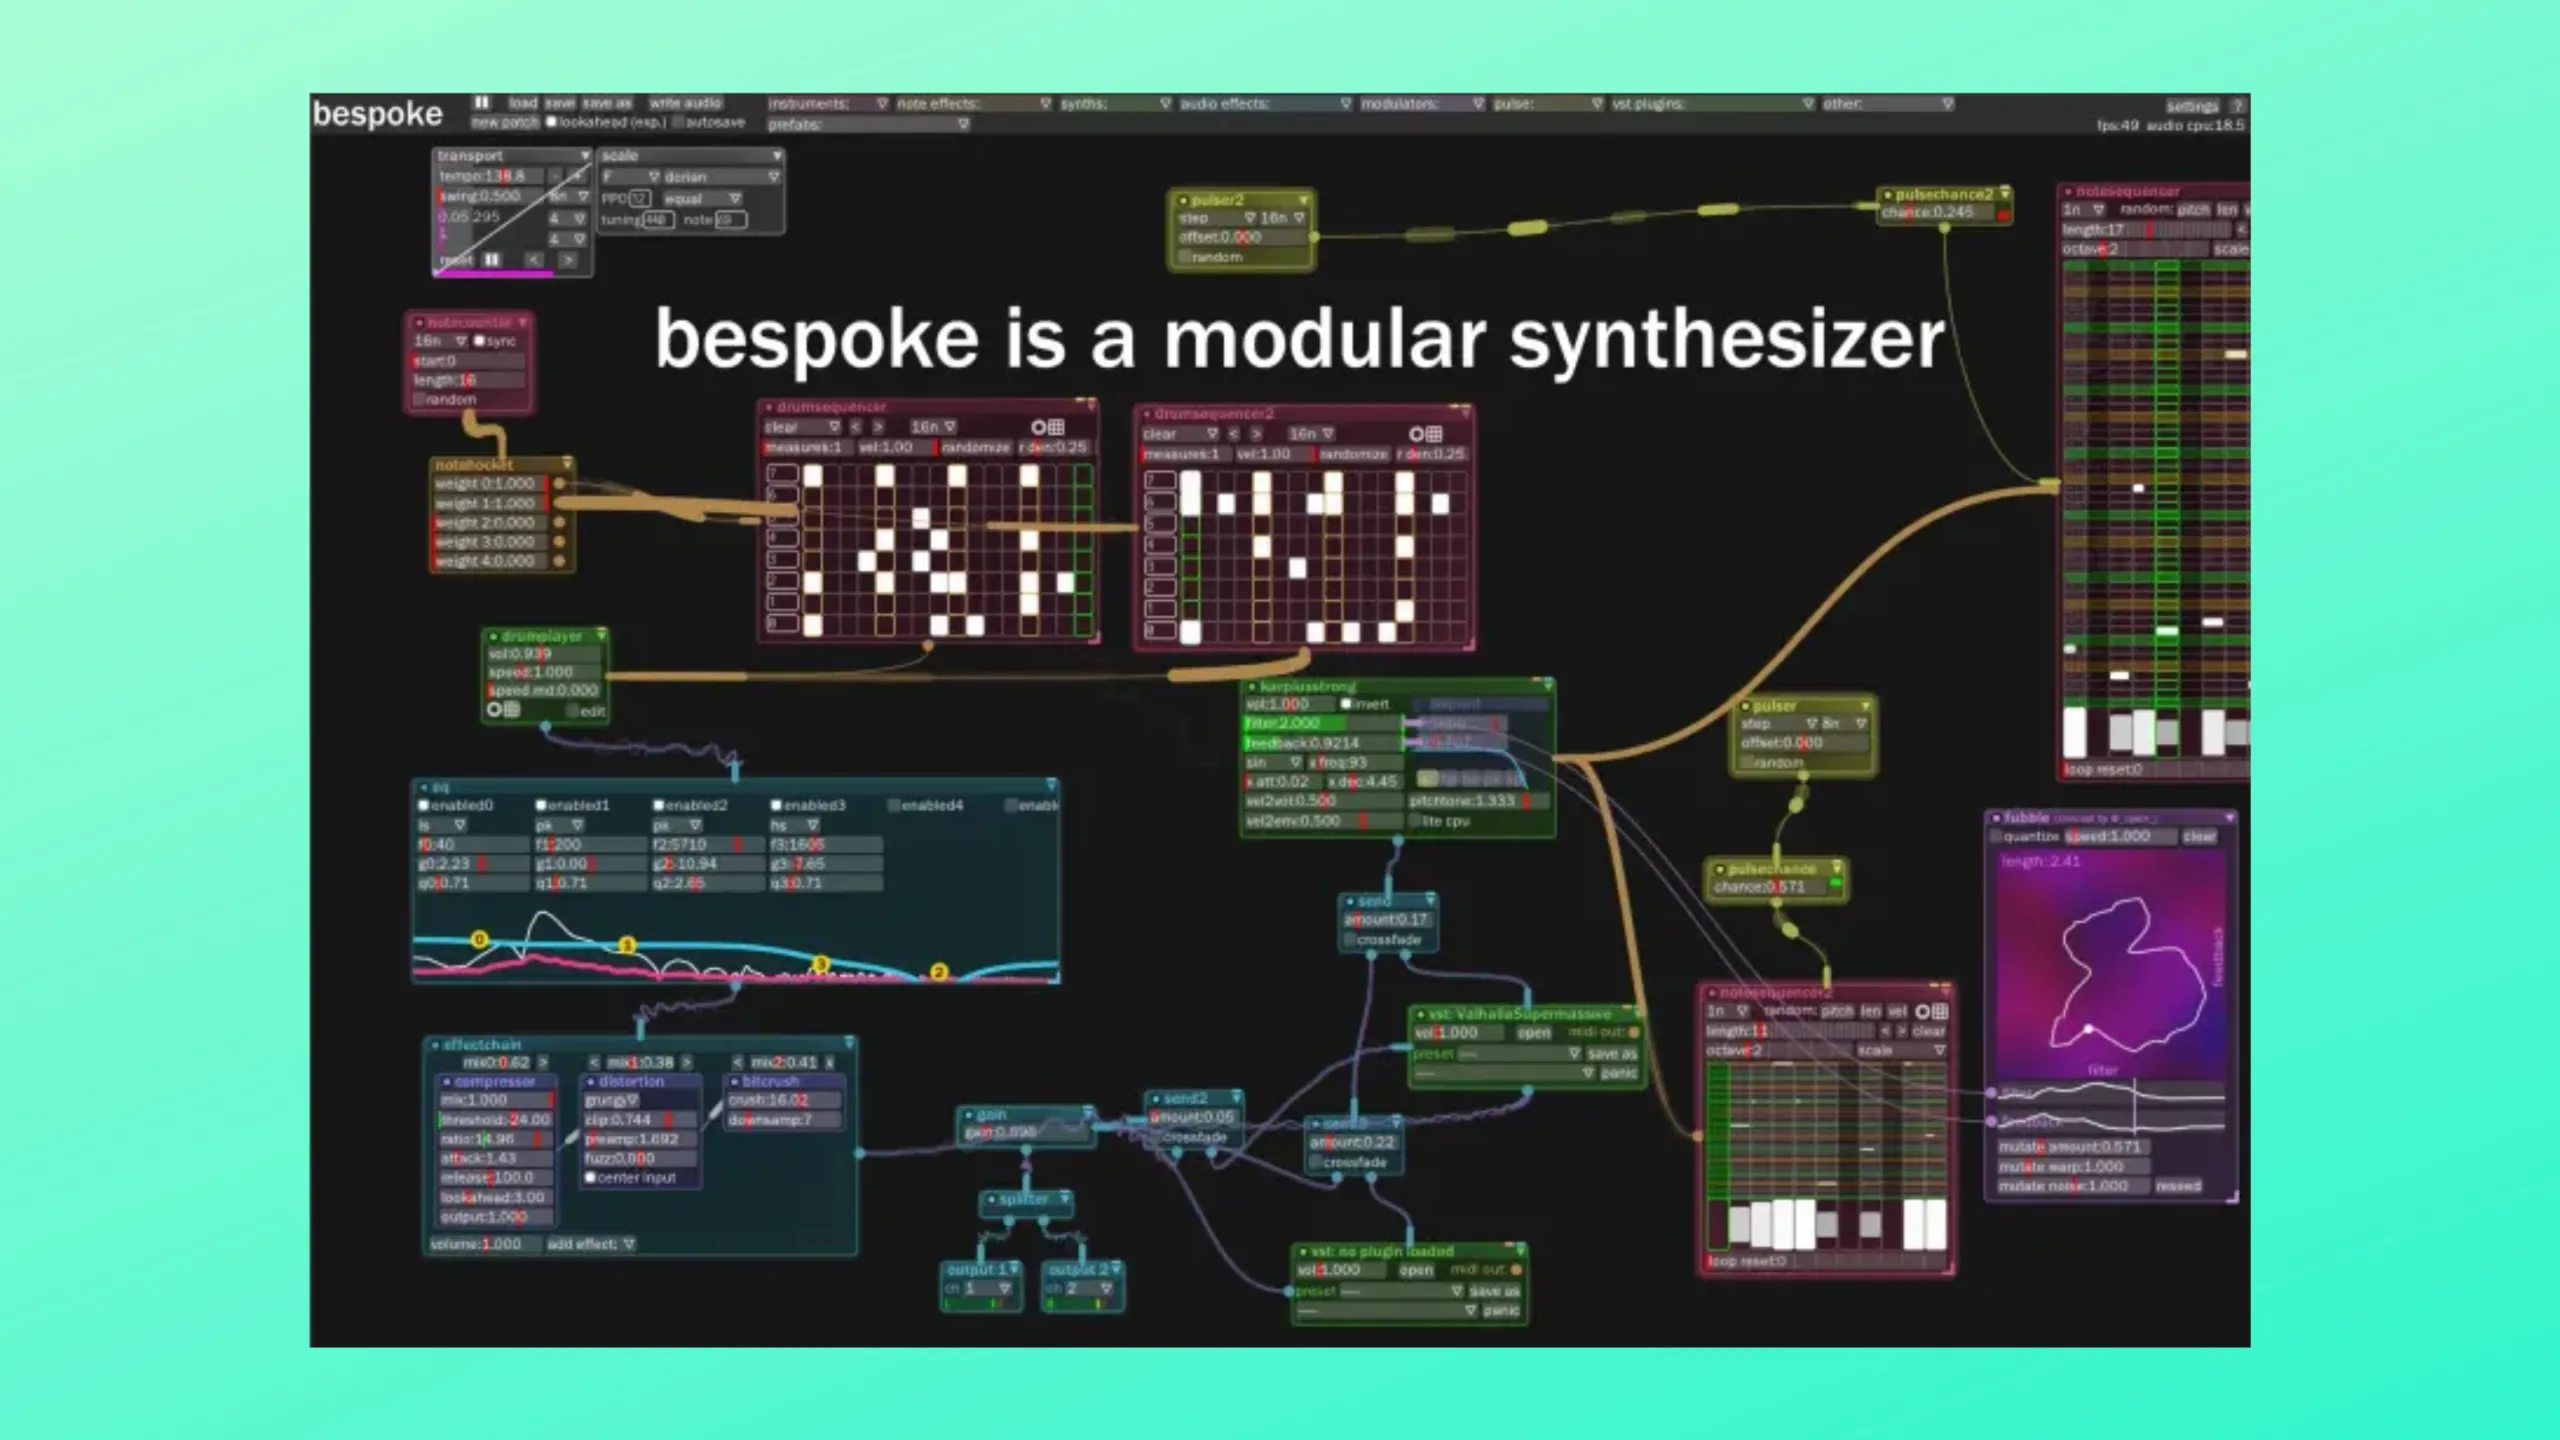Open the note effects dropdown
This screenshot has width=2560, height=1440.
pyautogui.click(x=974, y=104)
